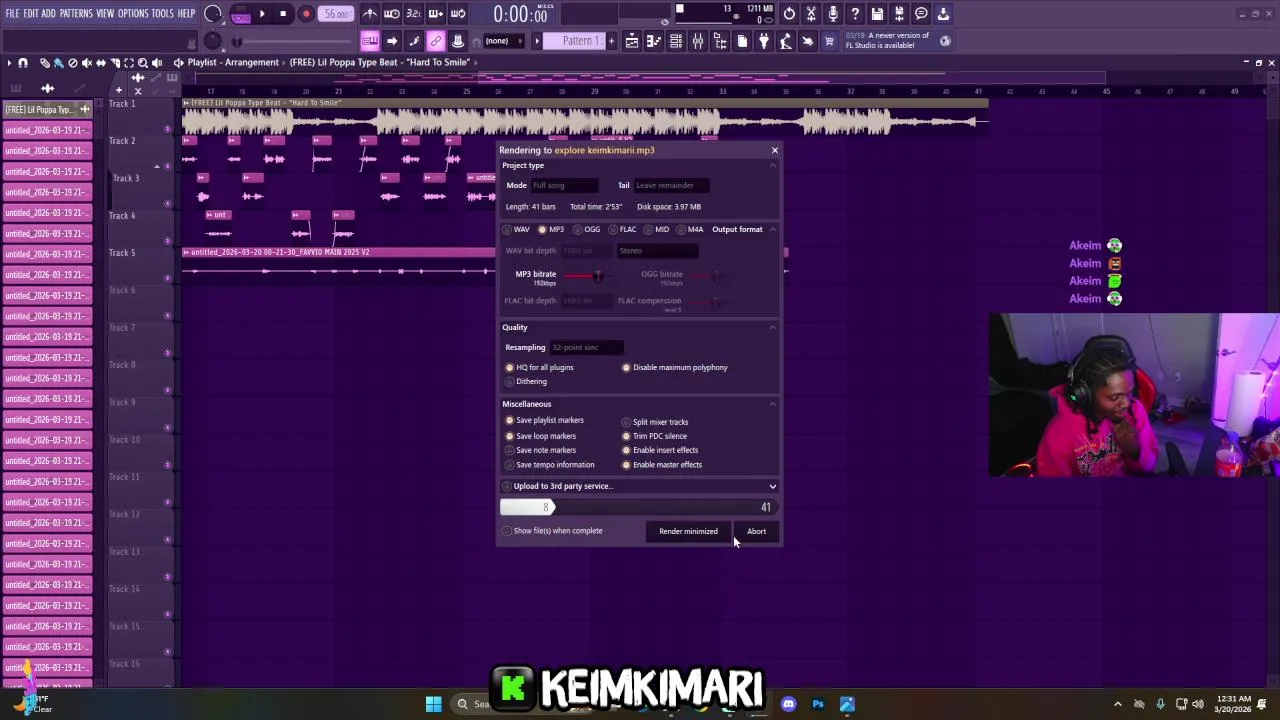Image resolution: width=1280 pixels, height=720 pixels.
Task: Click Render minimized button
Action: 688,532
